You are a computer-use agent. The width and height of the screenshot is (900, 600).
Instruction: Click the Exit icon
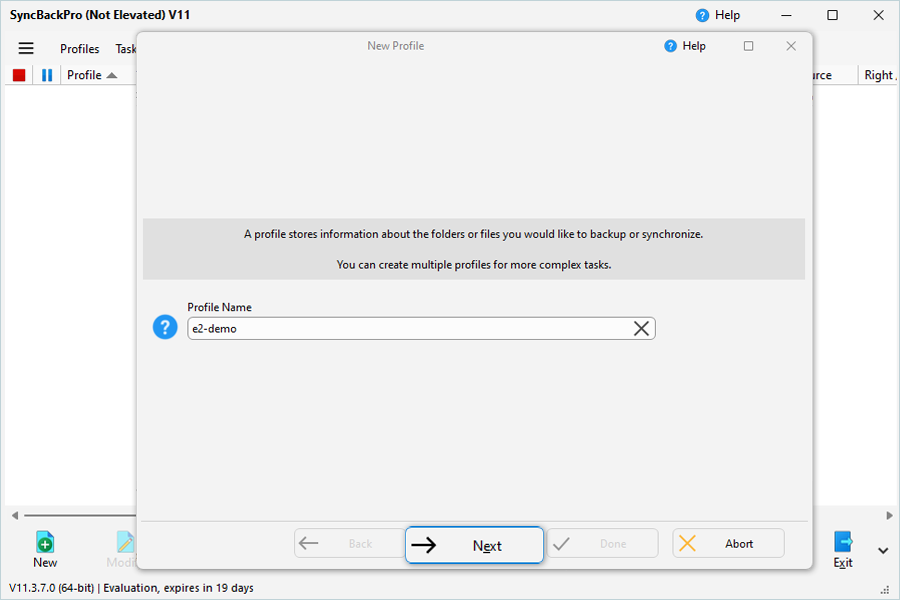pyautogui.click(x=843, y=549)
